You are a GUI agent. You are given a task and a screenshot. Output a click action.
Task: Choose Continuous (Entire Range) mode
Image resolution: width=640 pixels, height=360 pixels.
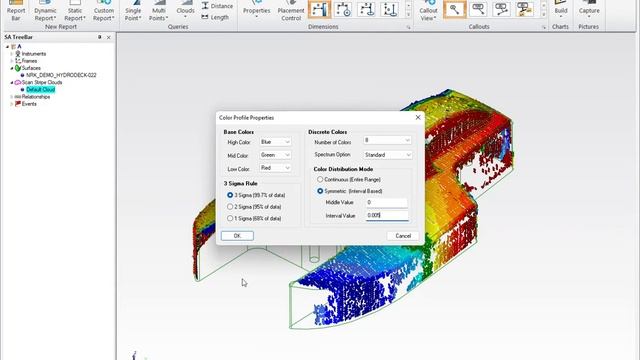pos(320,179)
